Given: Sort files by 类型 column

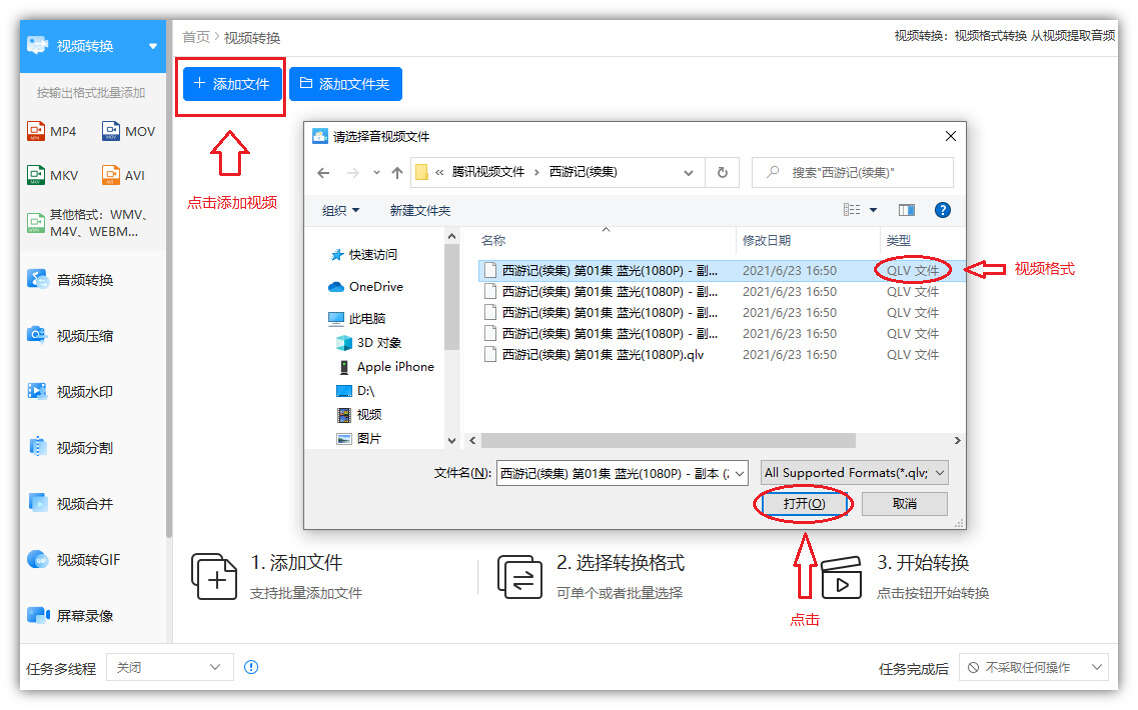Looking at the screenshot, I should pyautogui.click(x=898, y=240).
